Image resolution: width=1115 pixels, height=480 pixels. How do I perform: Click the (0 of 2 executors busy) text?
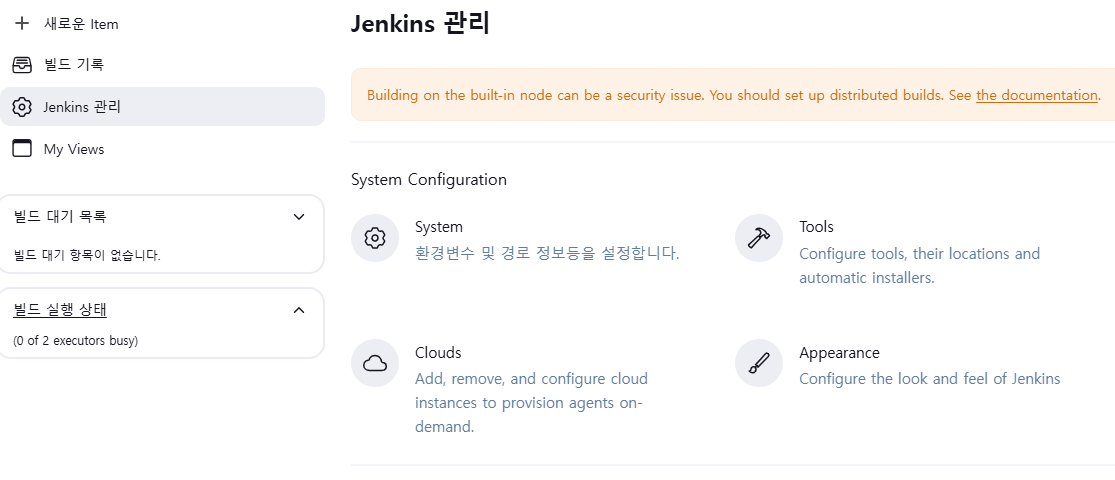pyautogui.click(x=75, y=341)
